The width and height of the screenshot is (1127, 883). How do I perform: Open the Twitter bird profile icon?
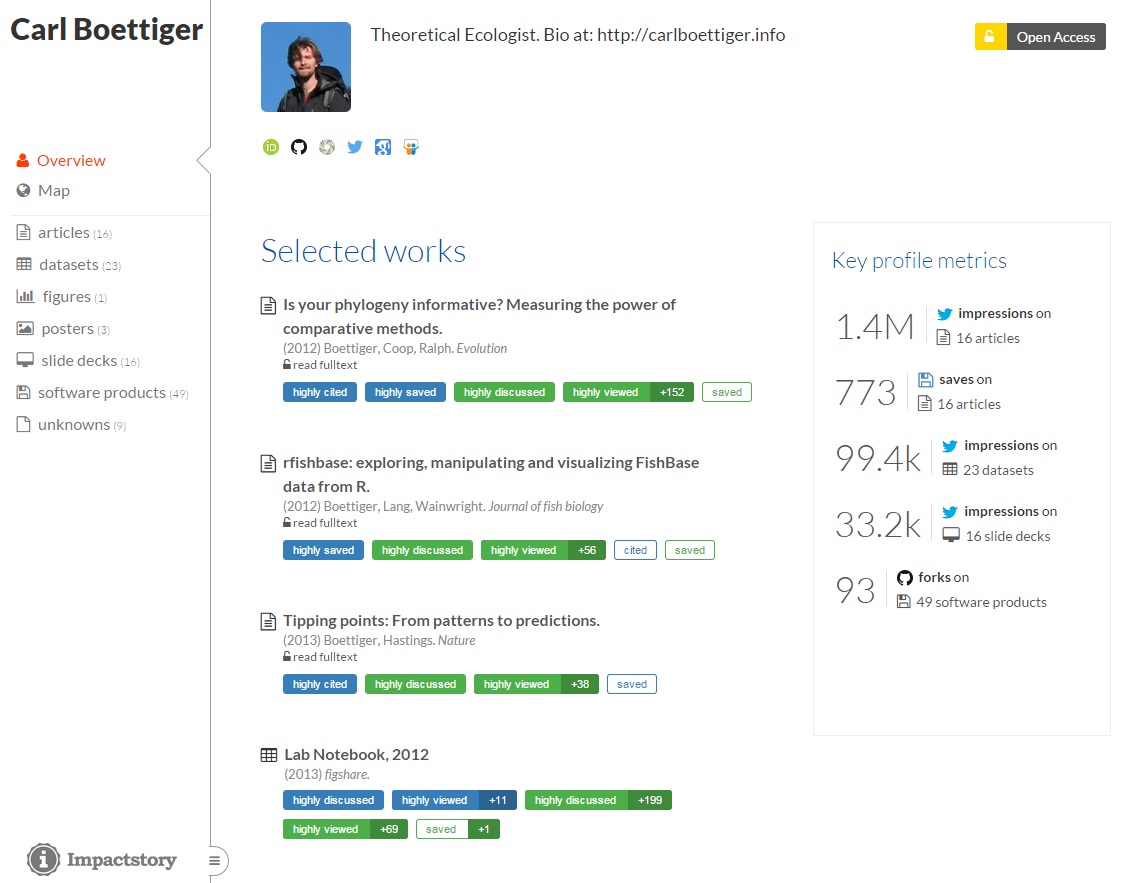(x=355, y=147)
